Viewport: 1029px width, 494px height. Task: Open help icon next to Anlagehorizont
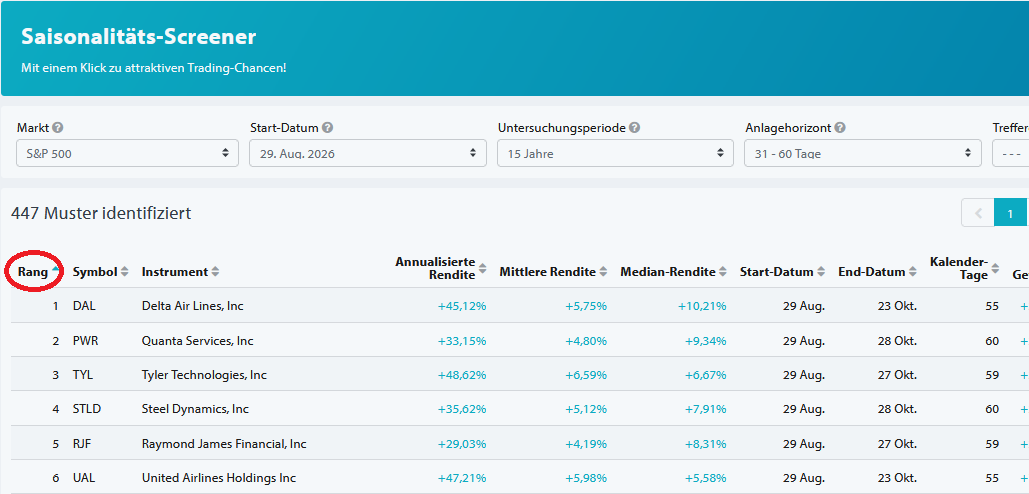(840, 128)
